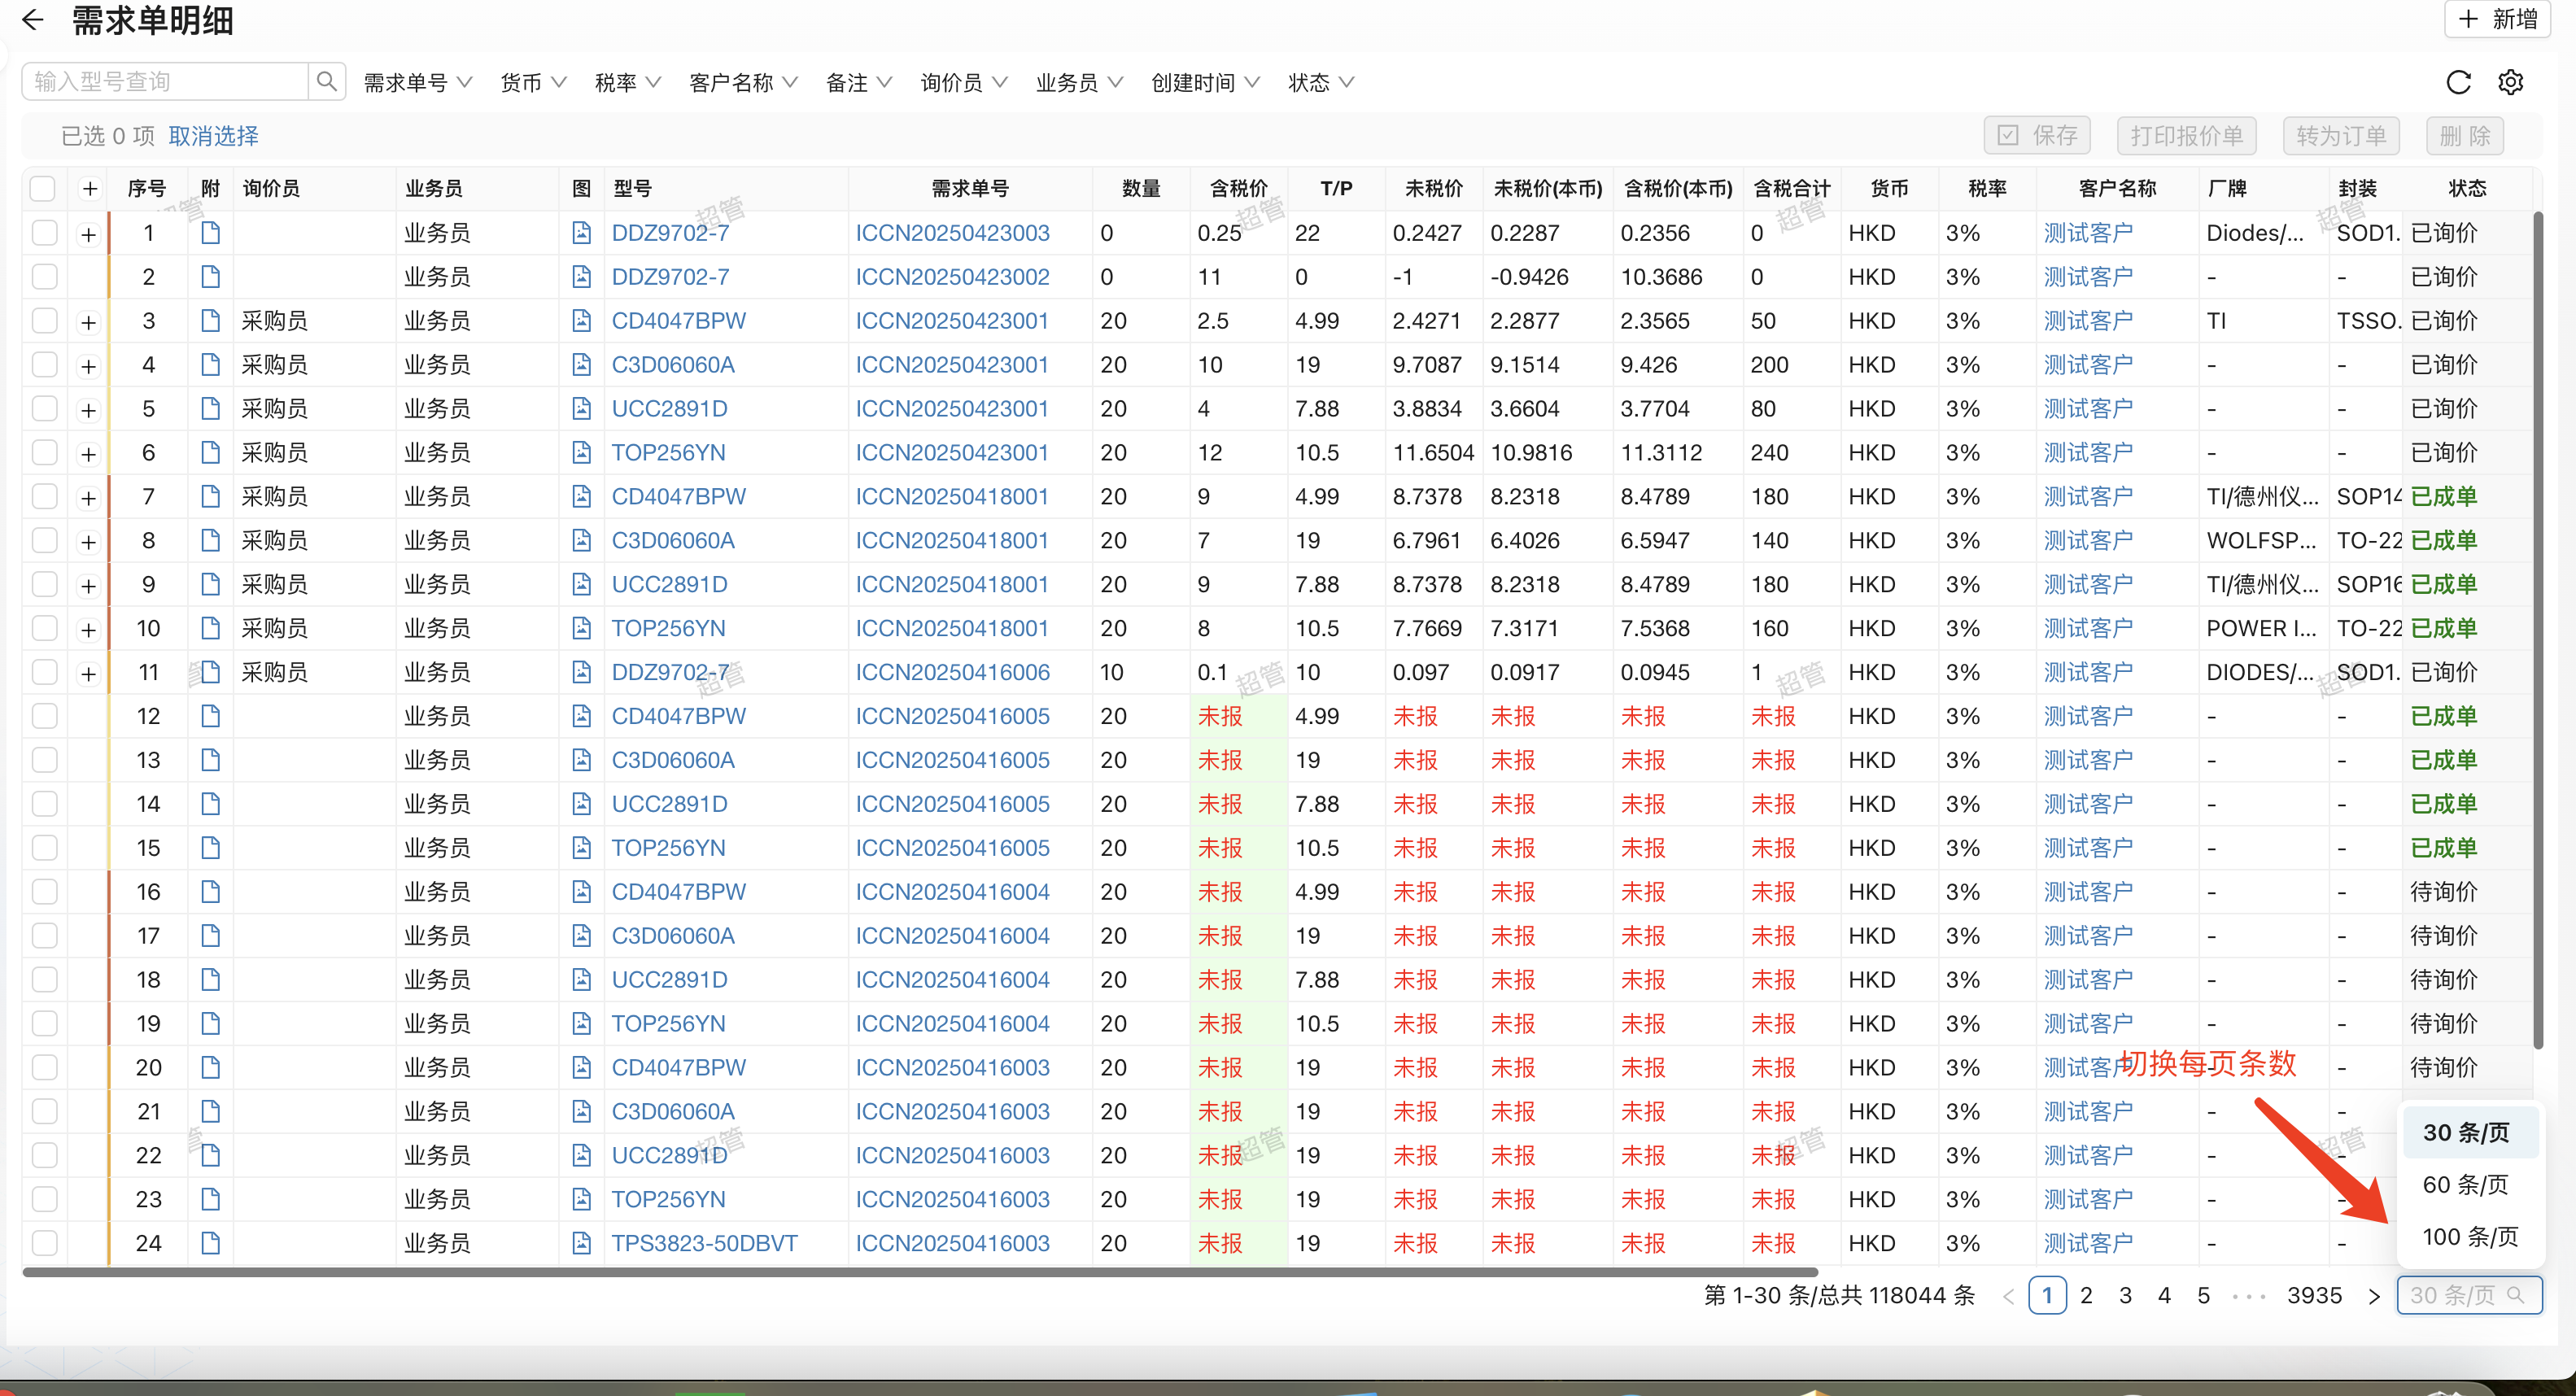
Task: Click image icon for TPS3823-50DBVT row
Action: coord(581,1243)
